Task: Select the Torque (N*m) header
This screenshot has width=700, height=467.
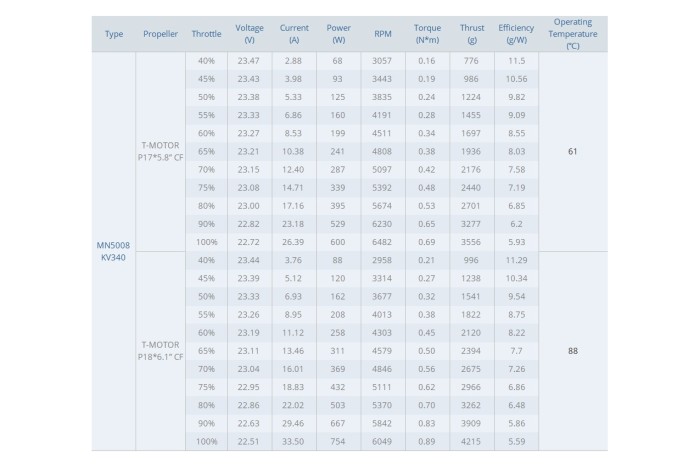Action: pyautogui.click(x=427, y=34)
